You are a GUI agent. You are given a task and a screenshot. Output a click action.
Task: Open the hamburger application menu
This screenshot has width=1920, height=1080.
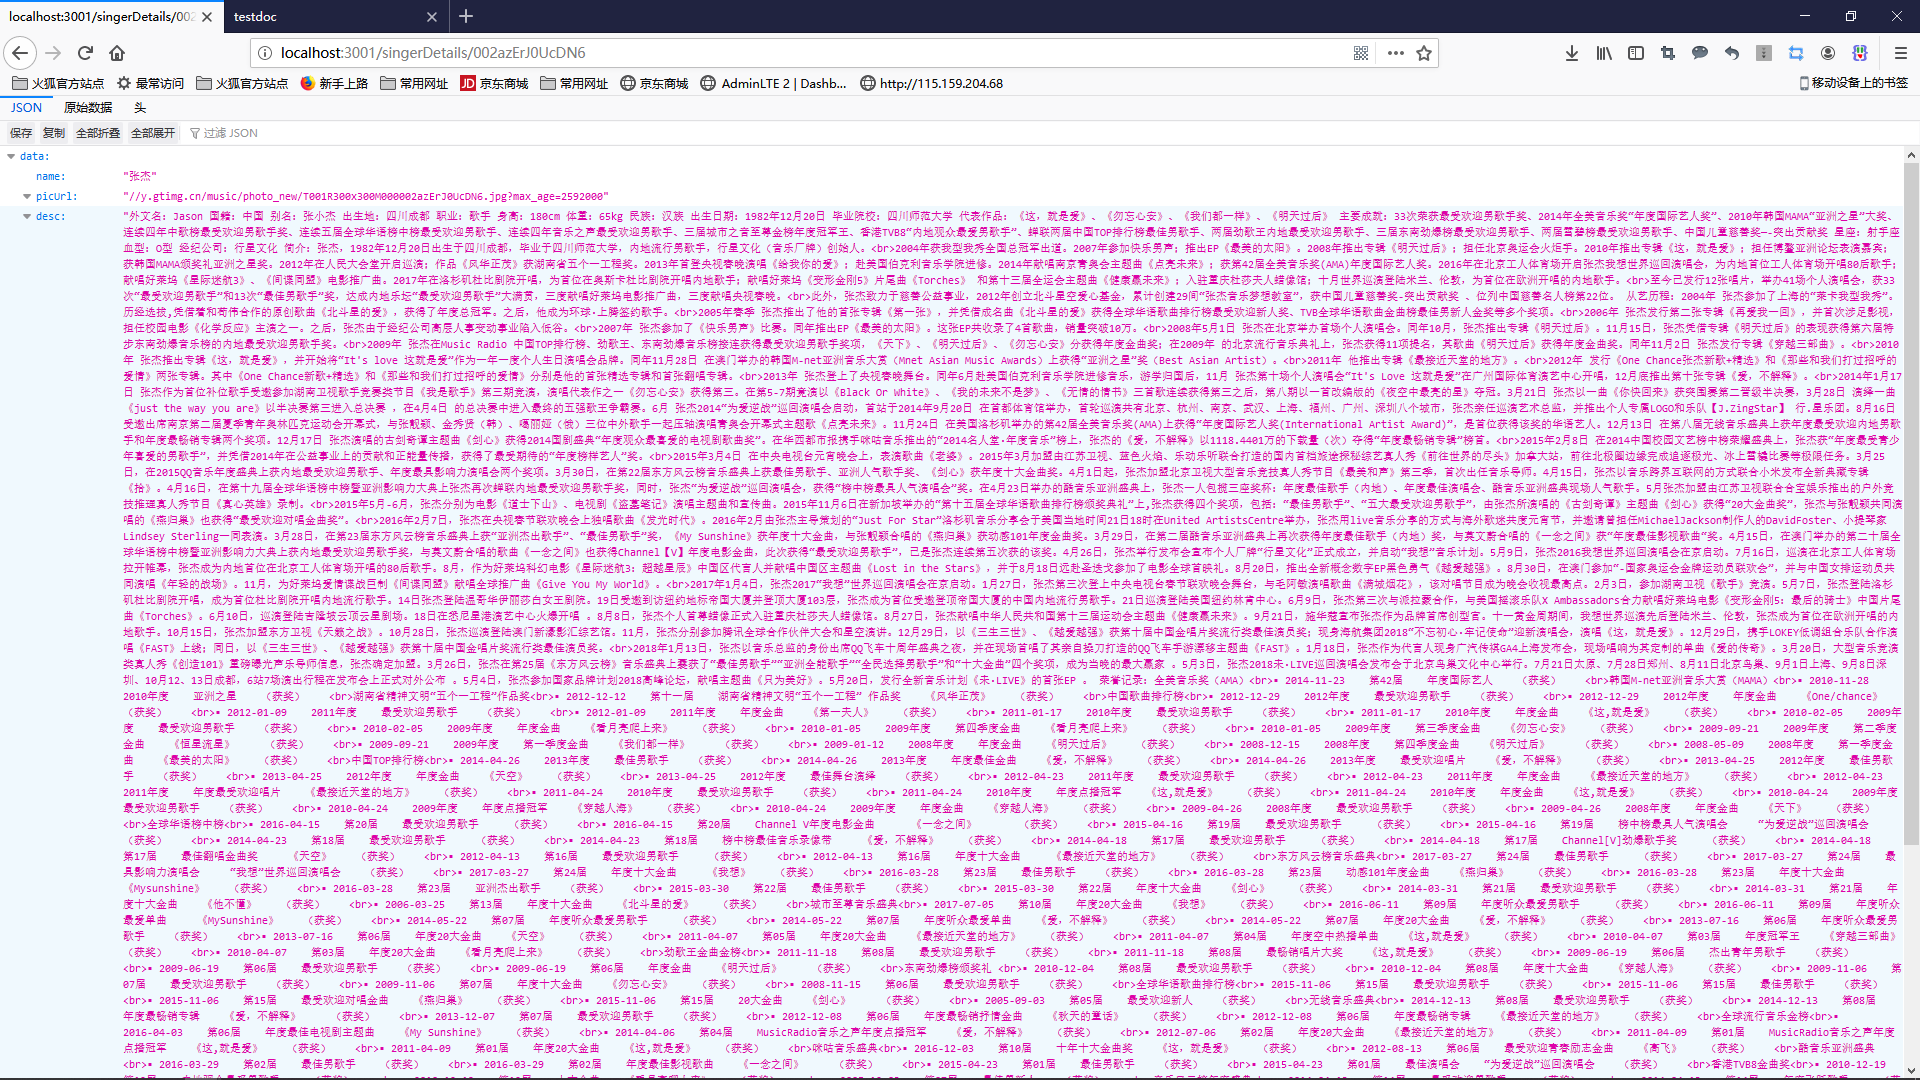(1900, 53)
